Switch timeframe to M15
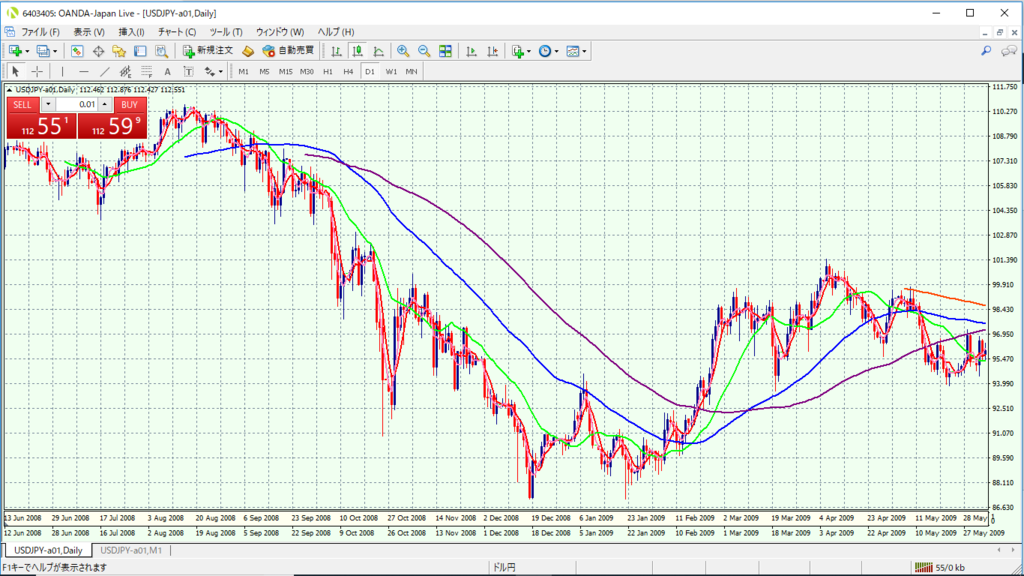 click(x=285, y=72)
